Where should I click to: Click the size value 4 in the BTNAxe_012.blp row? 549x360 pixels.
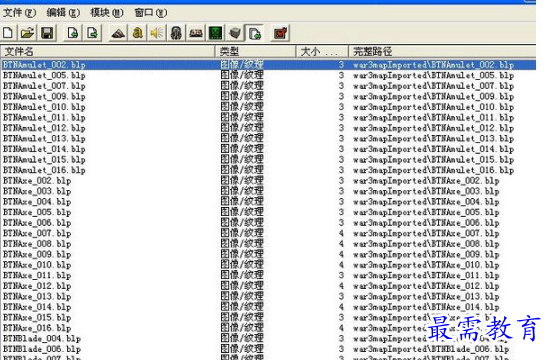341,286
